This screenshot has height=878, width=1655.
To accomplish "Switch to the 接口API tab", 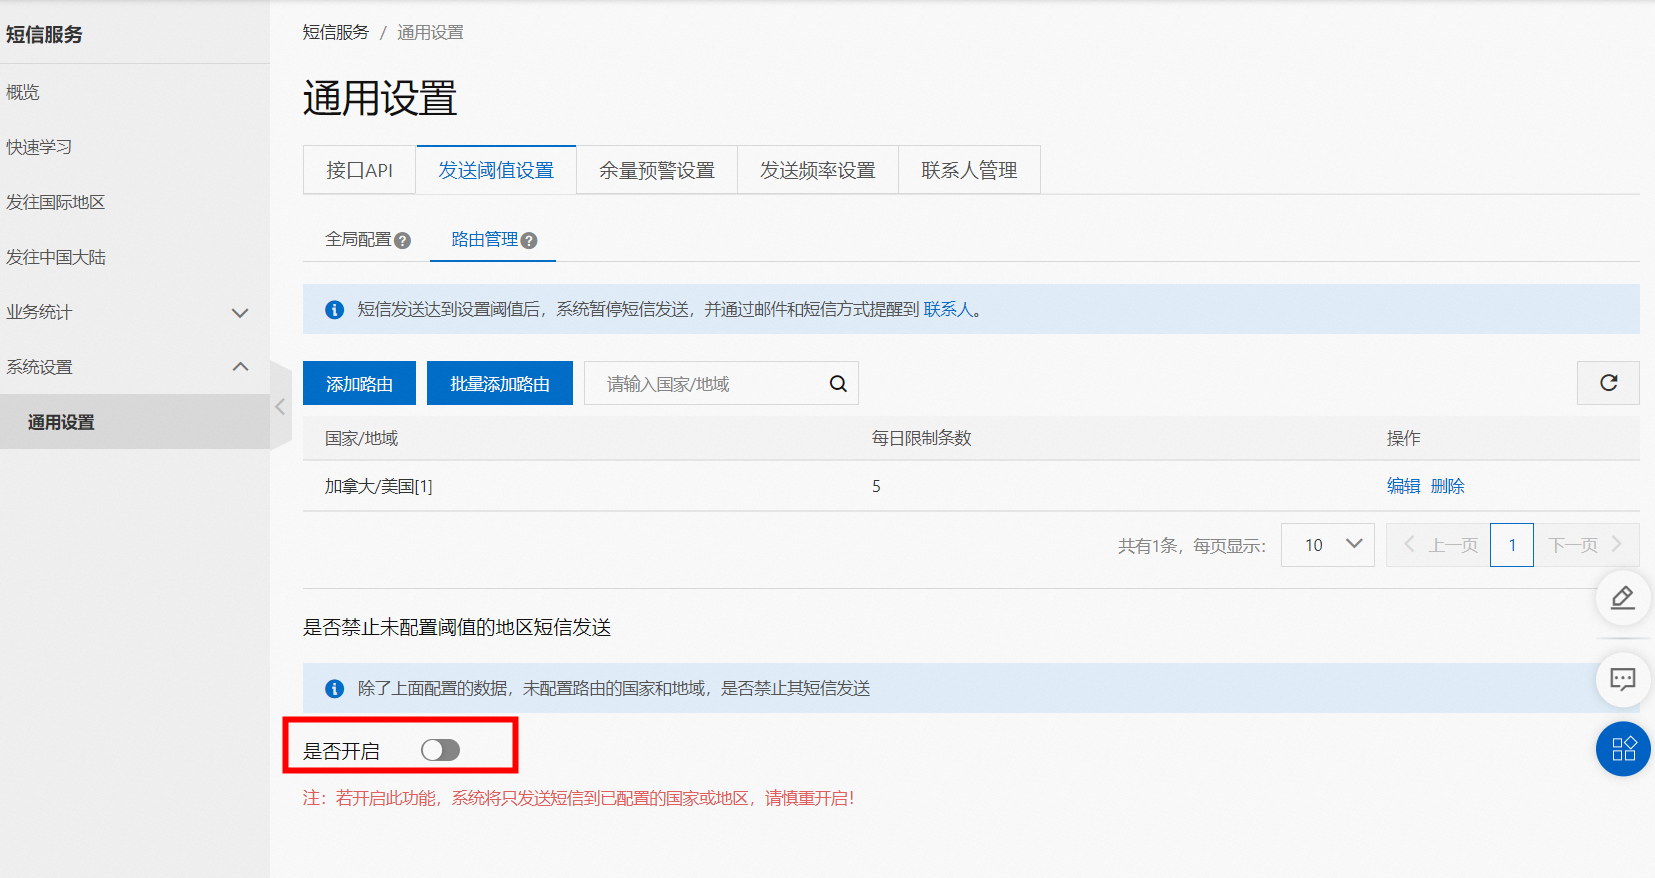I will [x=360, y=170].
